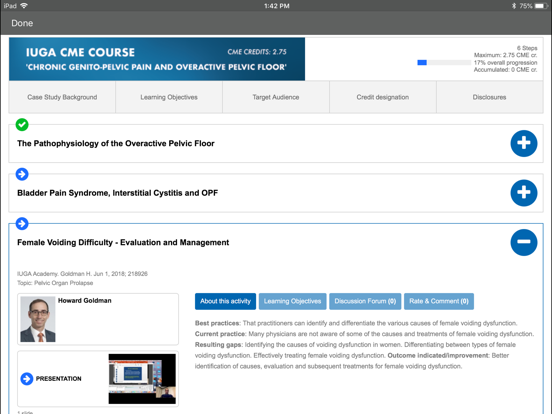Screen dimensions: 552x414
Task: Select About this activity button
Action: 225,301
